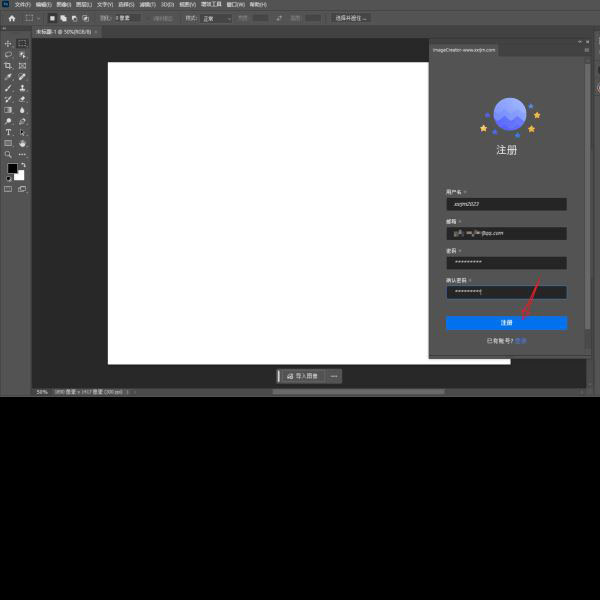600x600 pixels.
Task: Click the Home icon in options bar
Action: click(x=12, y=18)
